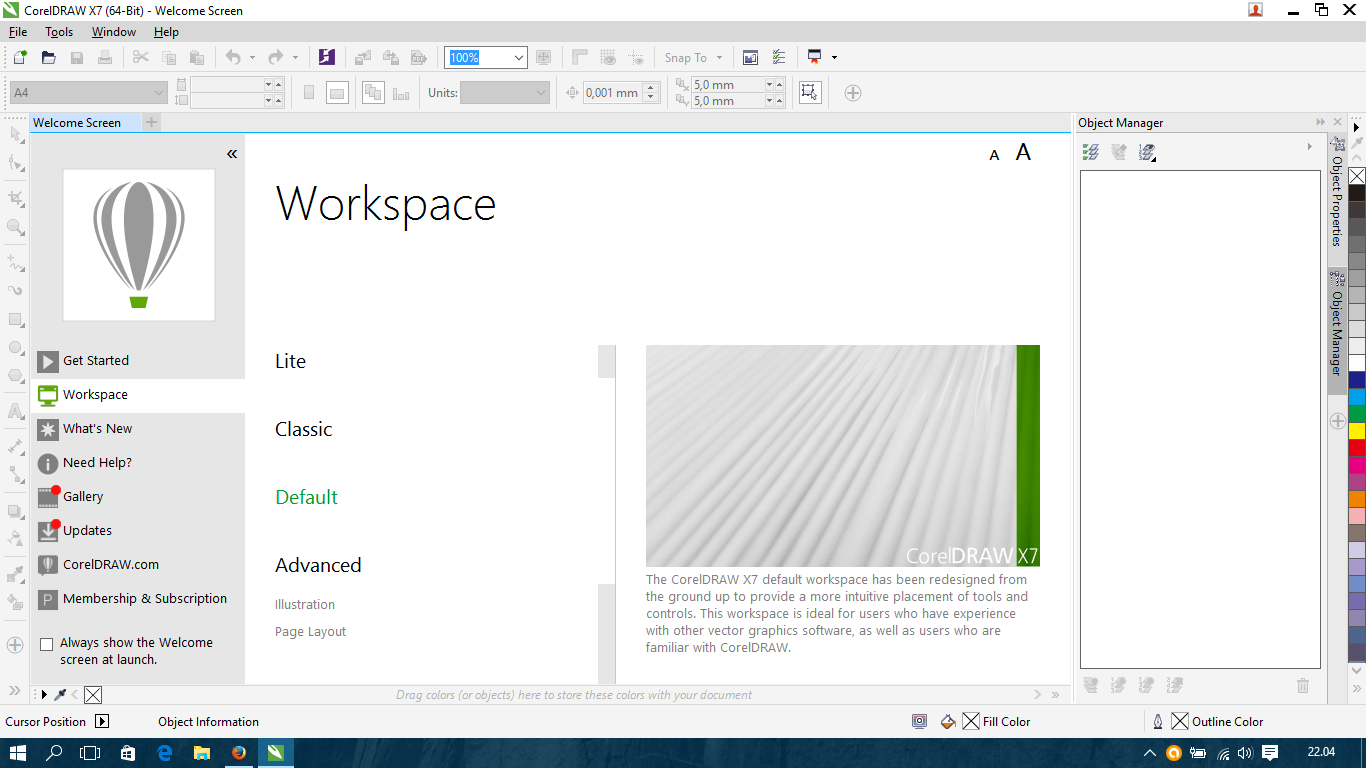Expand the Cursor Position status flyout
This screenshot has width=1366, height=768.
[x=102, y=721]
